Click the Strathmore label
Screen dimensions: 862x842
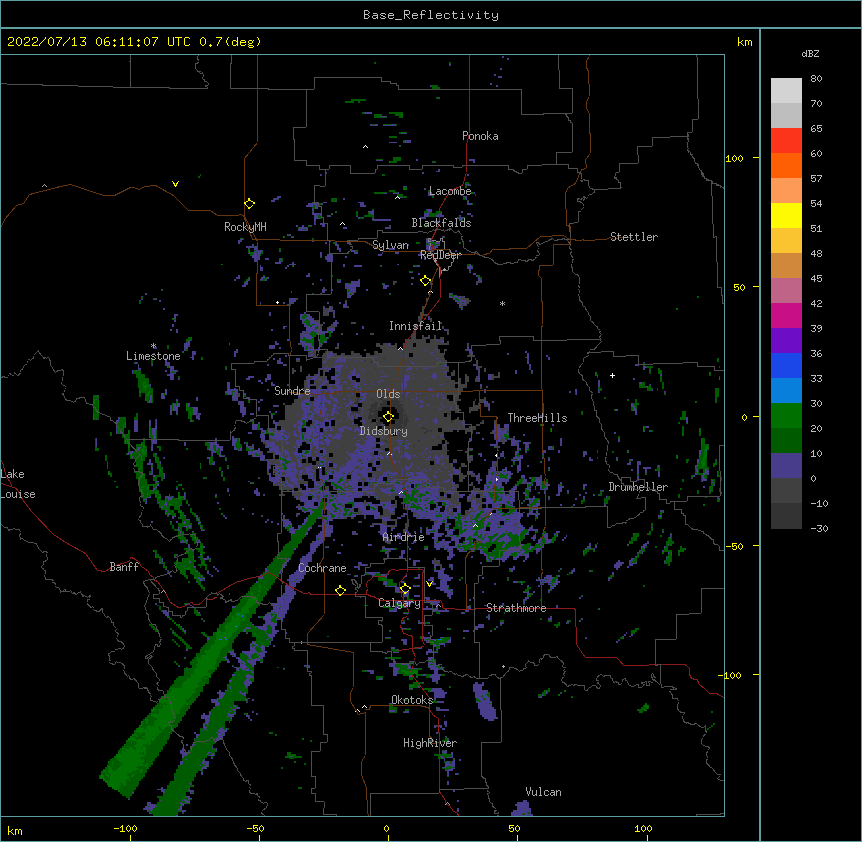coord(516,608)
